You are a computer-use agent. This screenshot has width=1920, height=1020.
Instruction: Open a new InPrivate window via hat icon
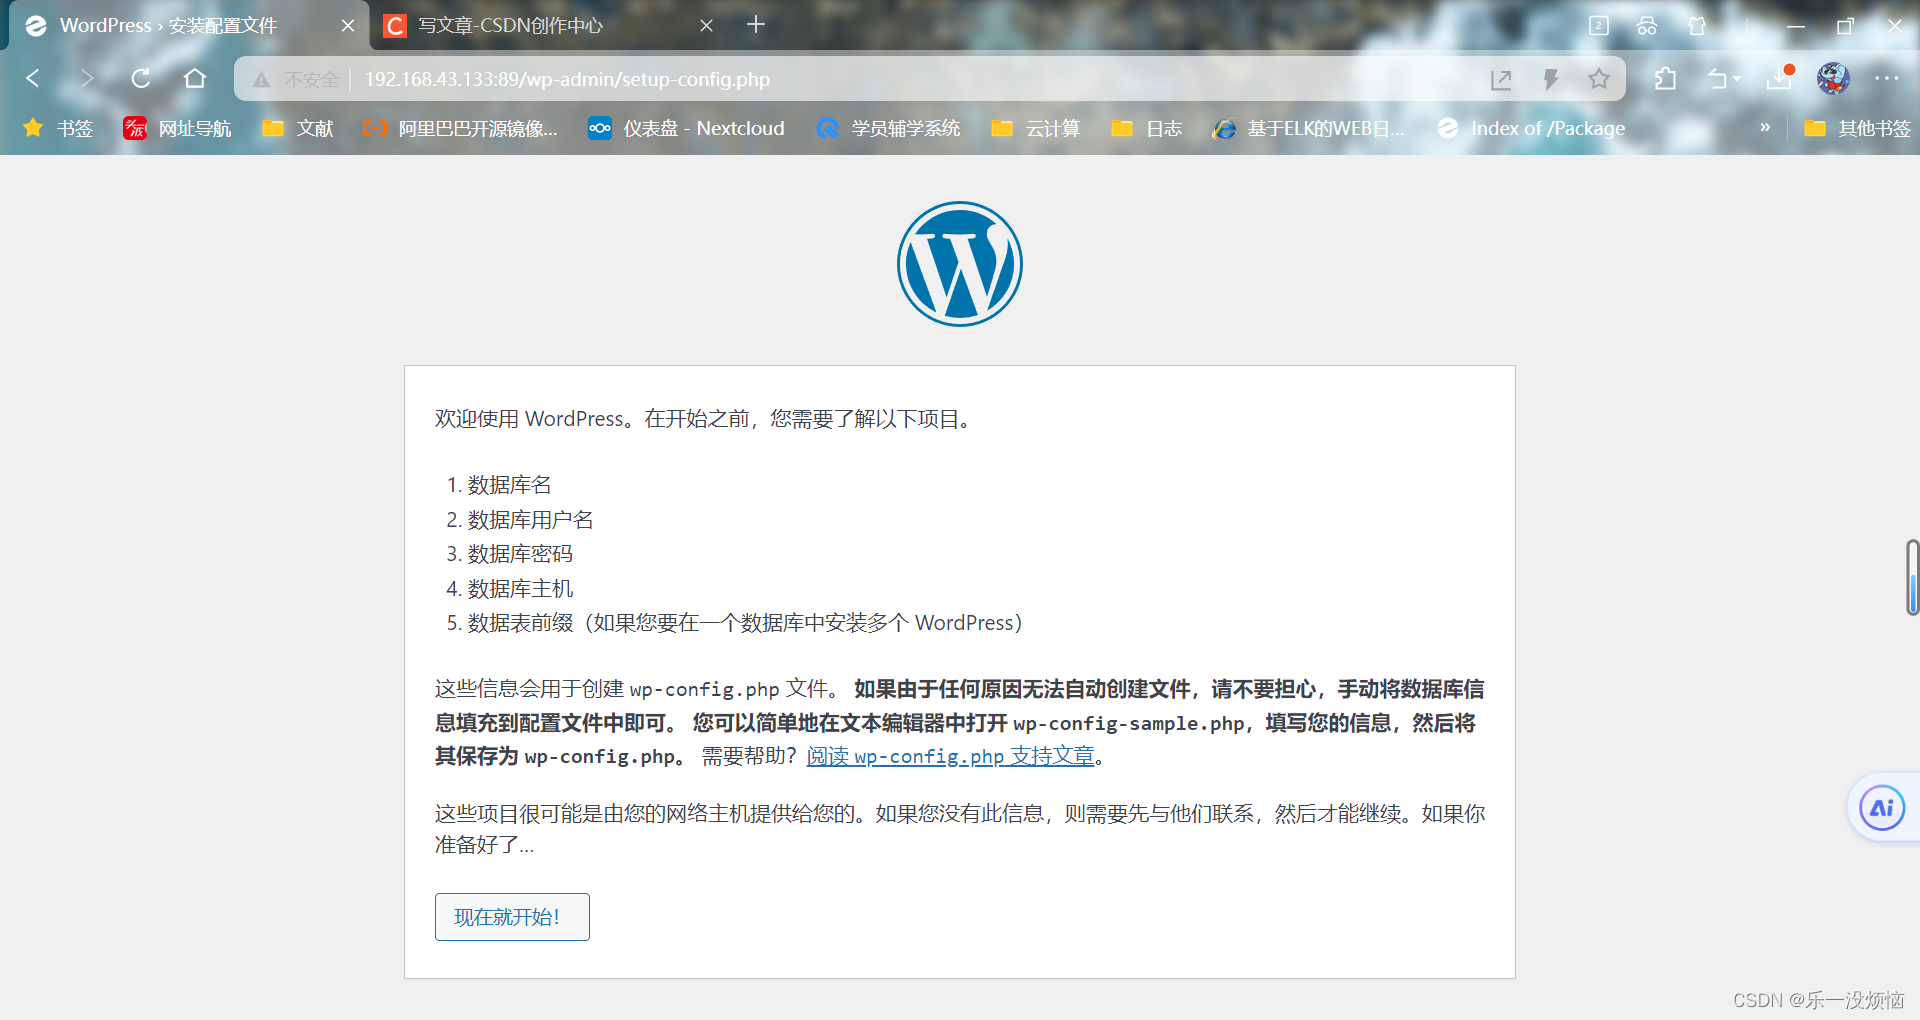(1647, 27)
